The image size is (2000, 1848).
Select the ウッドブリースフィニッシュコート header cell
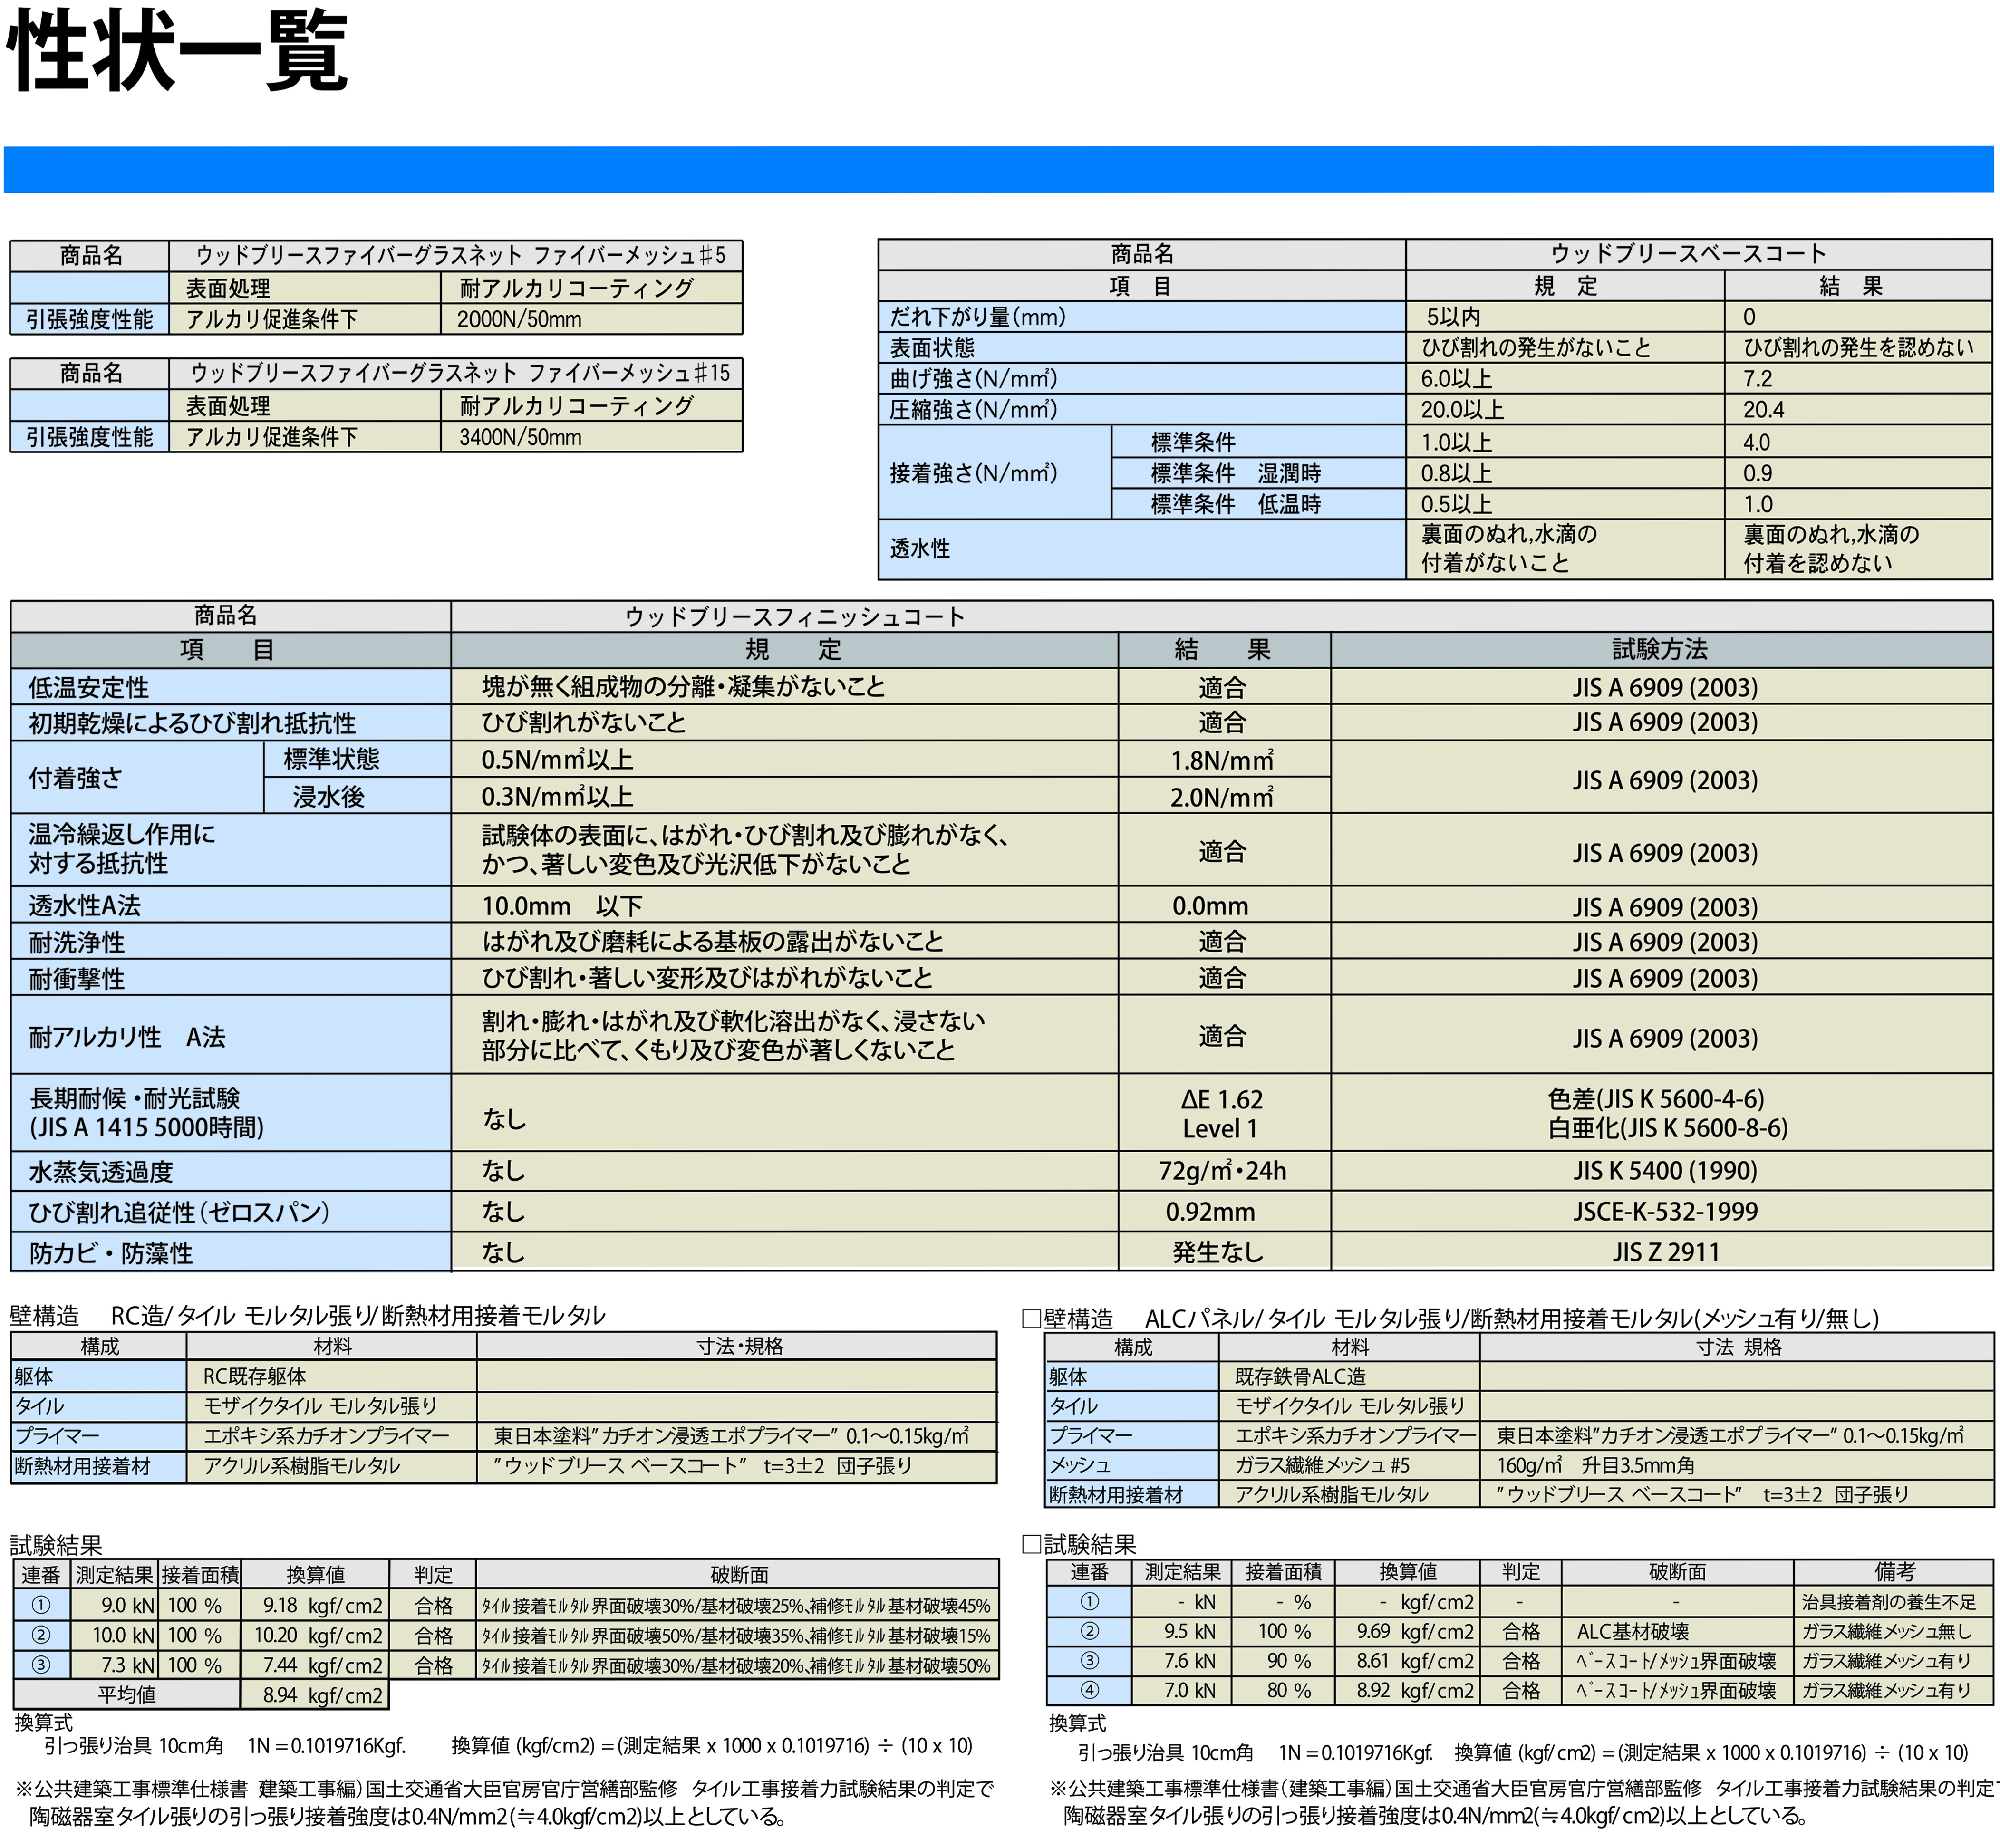click(x=794, y=617)
